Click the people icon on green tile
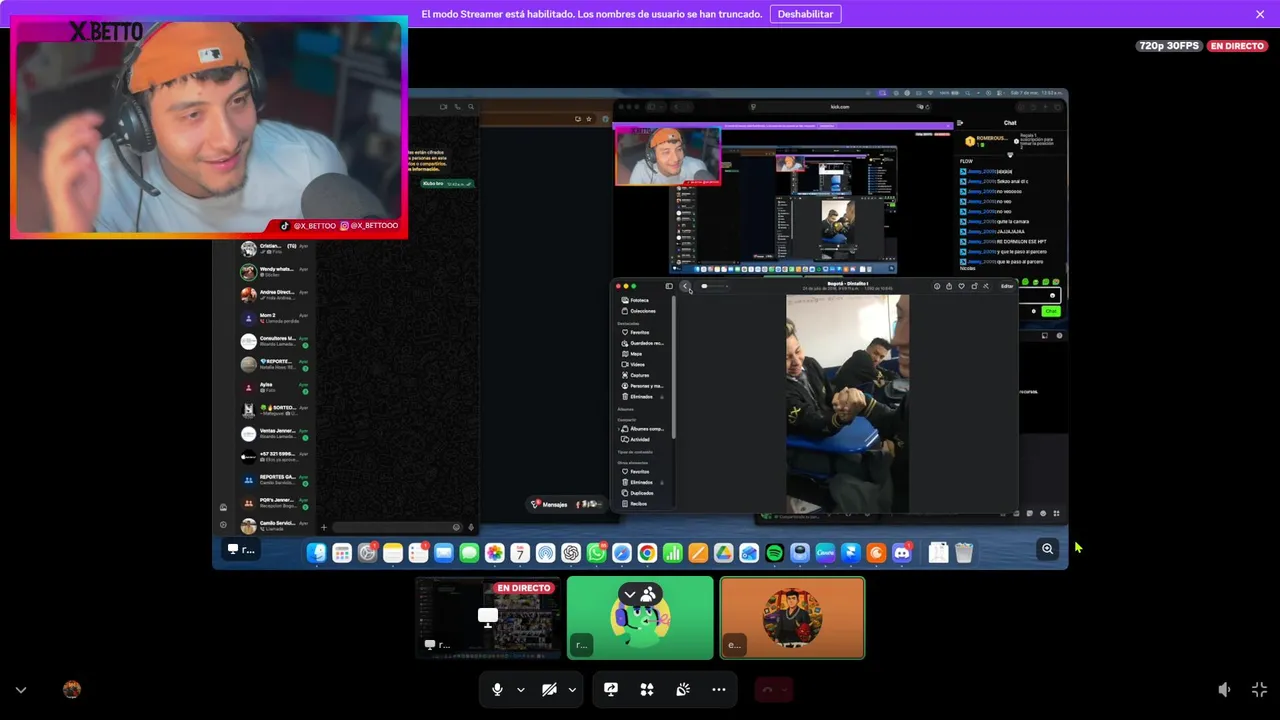Viewport: 1280px width, 720px height. click(x=649, y=595)
